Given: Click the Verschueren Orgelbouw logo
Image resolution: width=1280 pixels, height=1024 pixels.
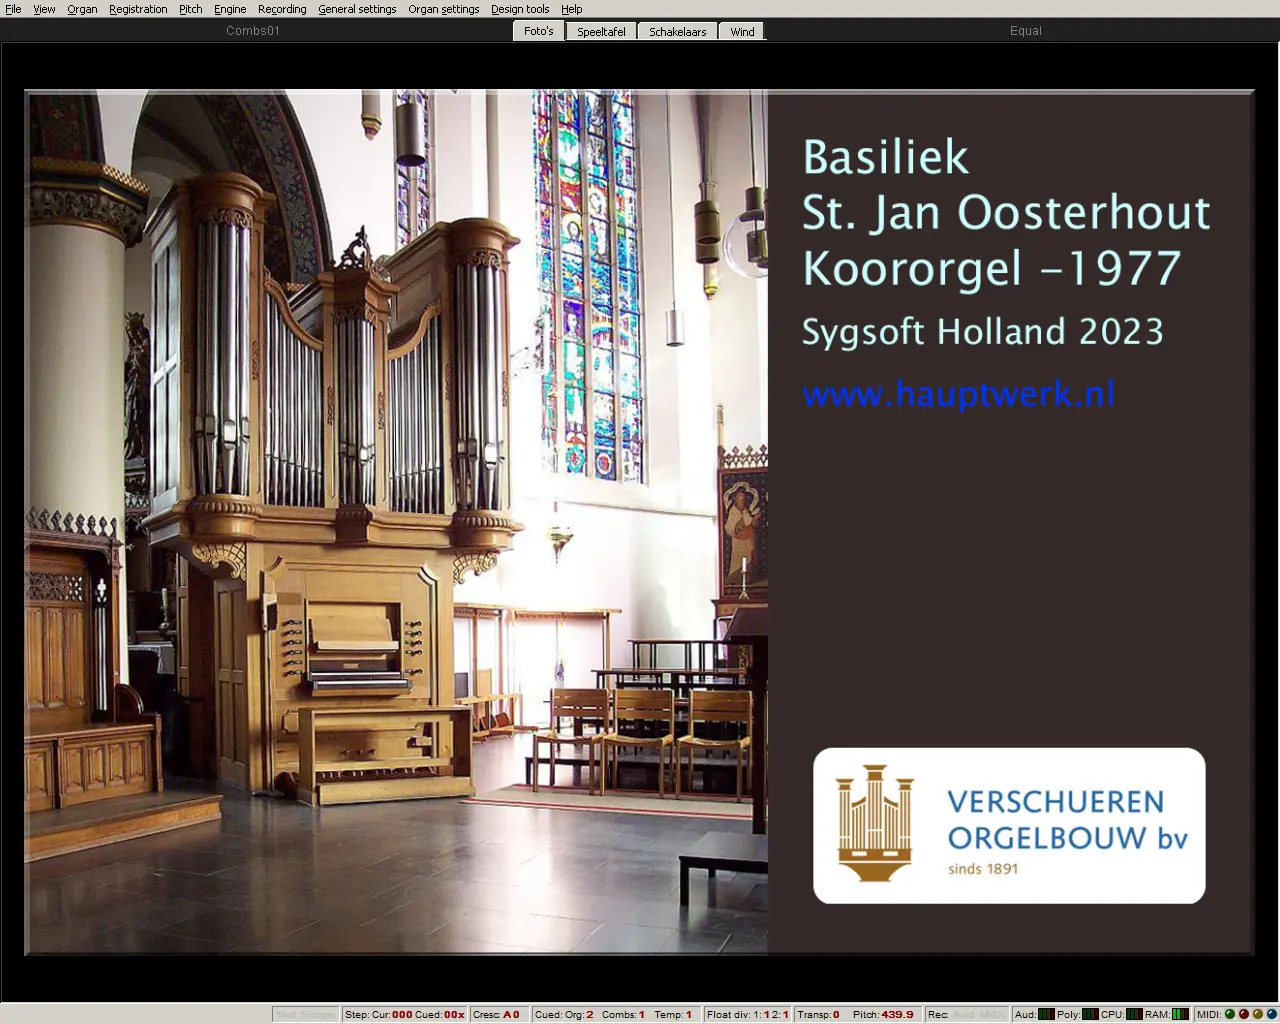Looking at the screenshot, I should (x=1009, y=826).
